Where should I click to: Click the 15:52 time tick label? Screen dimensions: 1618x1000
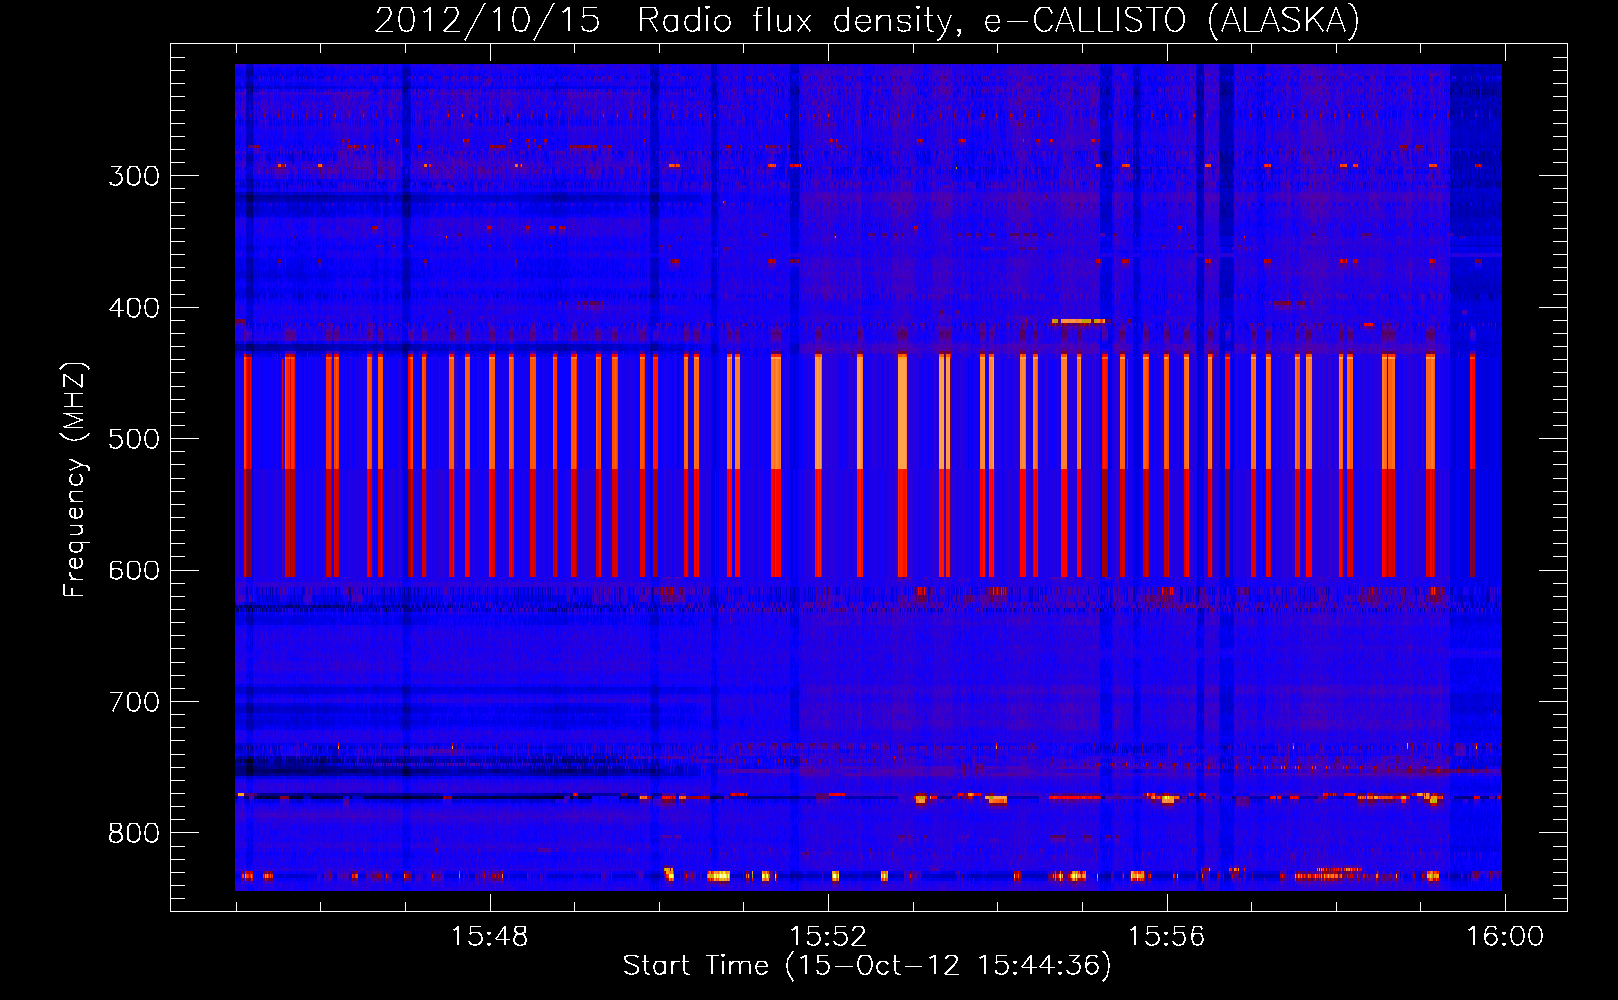pyautogui.click(x=828, y=936)
